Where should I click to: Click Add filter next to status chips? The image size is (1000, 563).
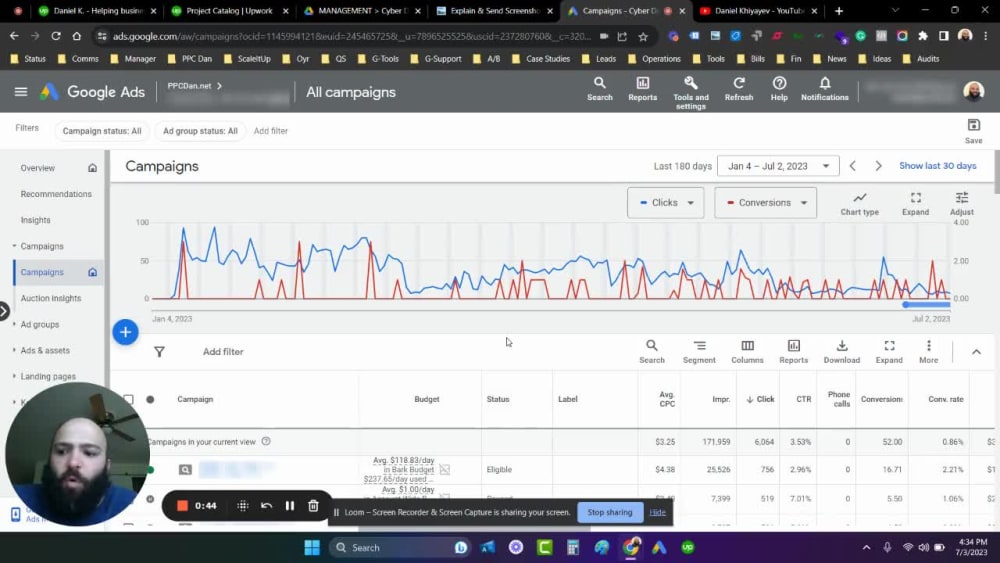pyautogui.click(x=270, y=131)
